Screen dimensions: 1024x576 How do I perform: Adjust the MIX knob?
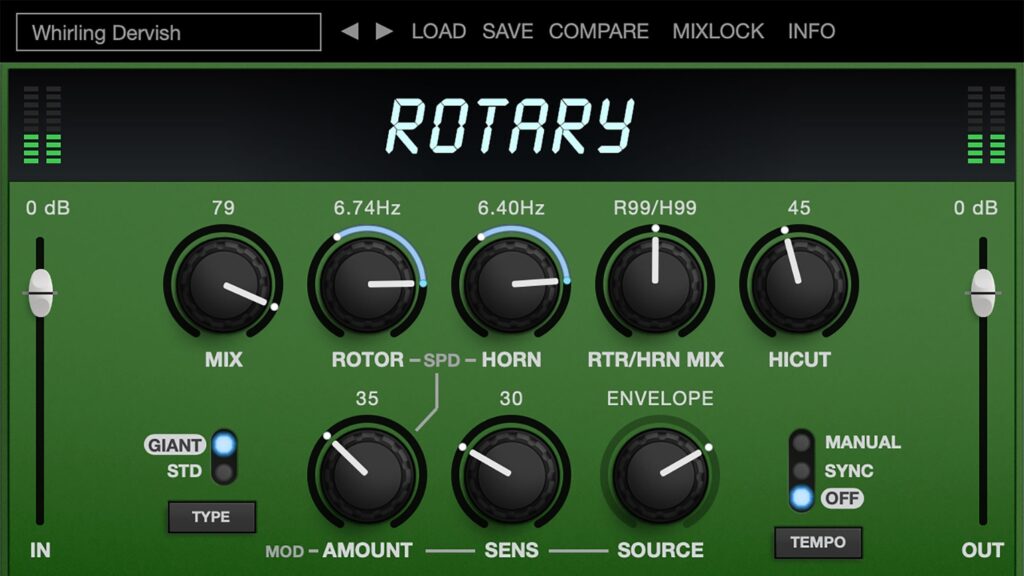pyautogui.click(x=226, y=283)
